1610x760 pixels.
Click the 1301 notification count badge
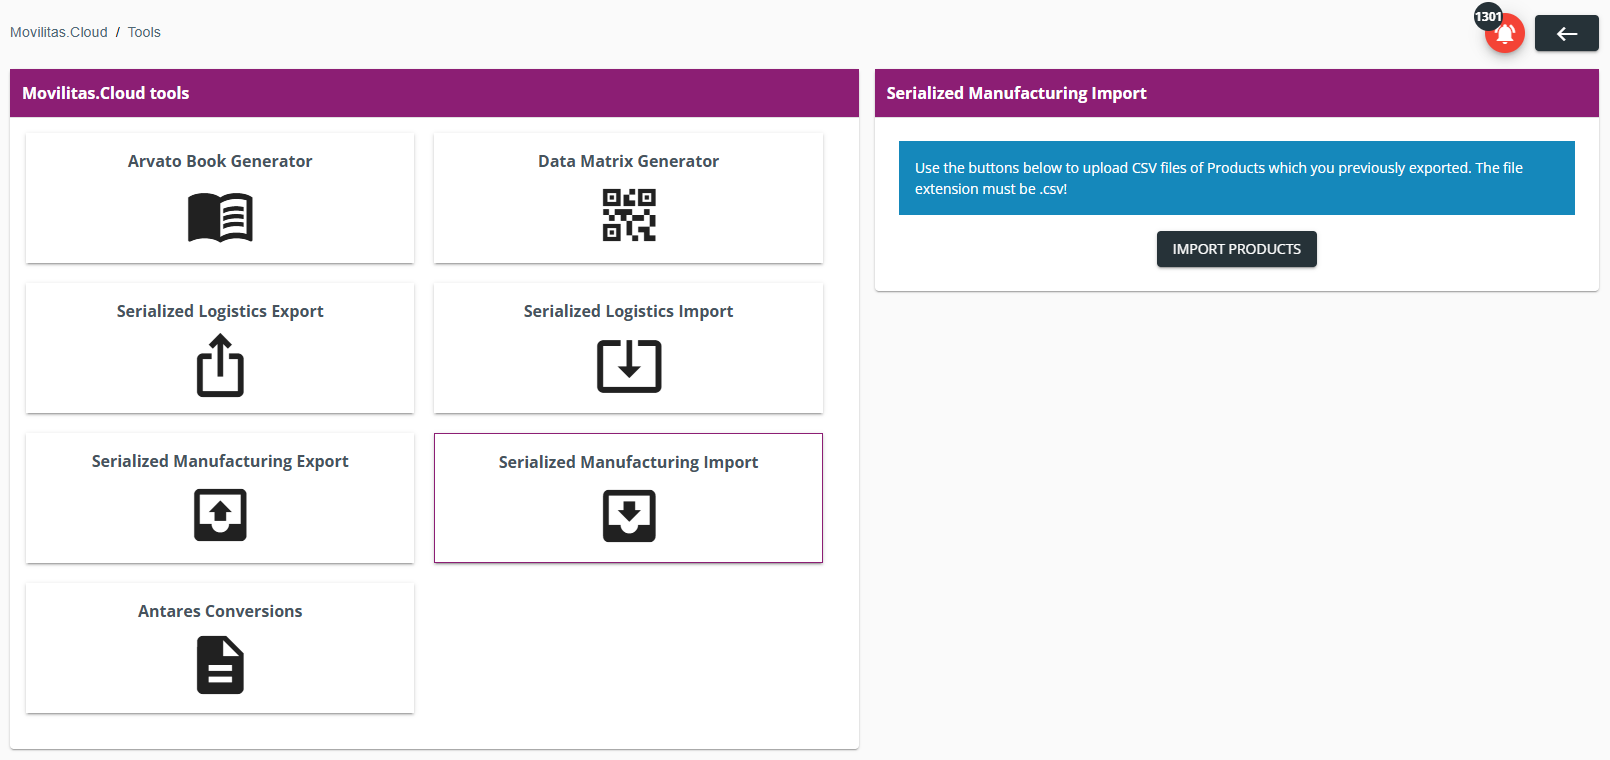[x=1488, y=16]
